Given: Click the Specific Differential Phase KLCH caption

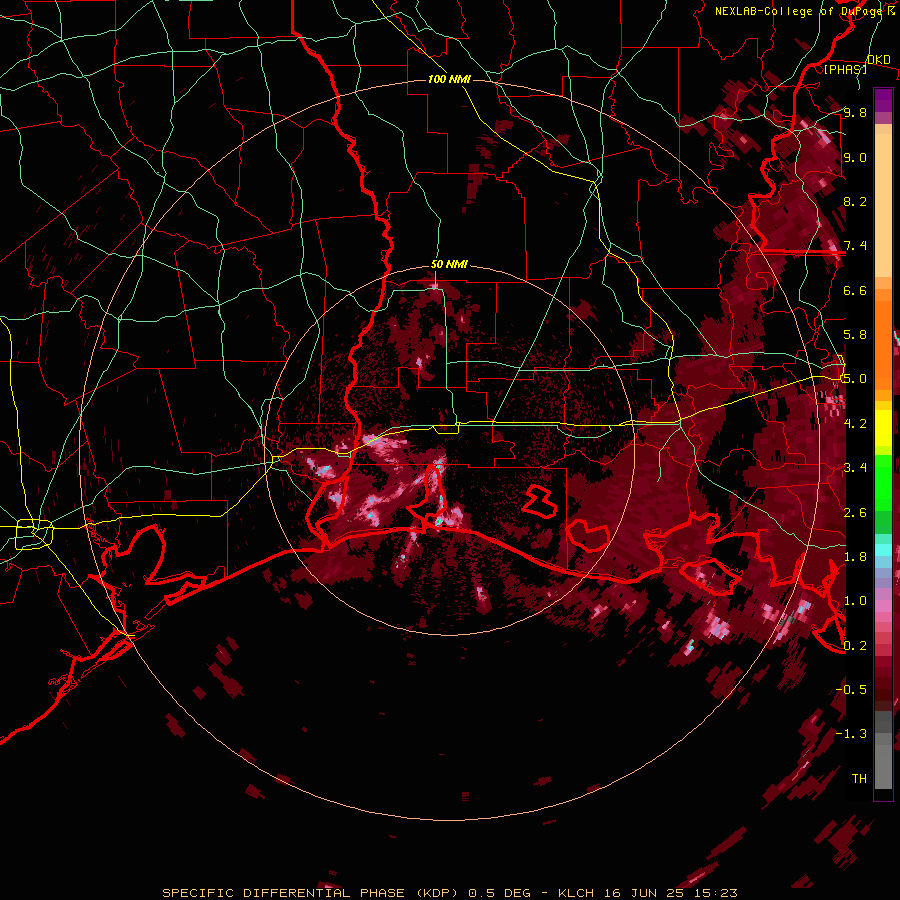Looking at the screenshot, I should pyautogui.click(x=449, y=893).
